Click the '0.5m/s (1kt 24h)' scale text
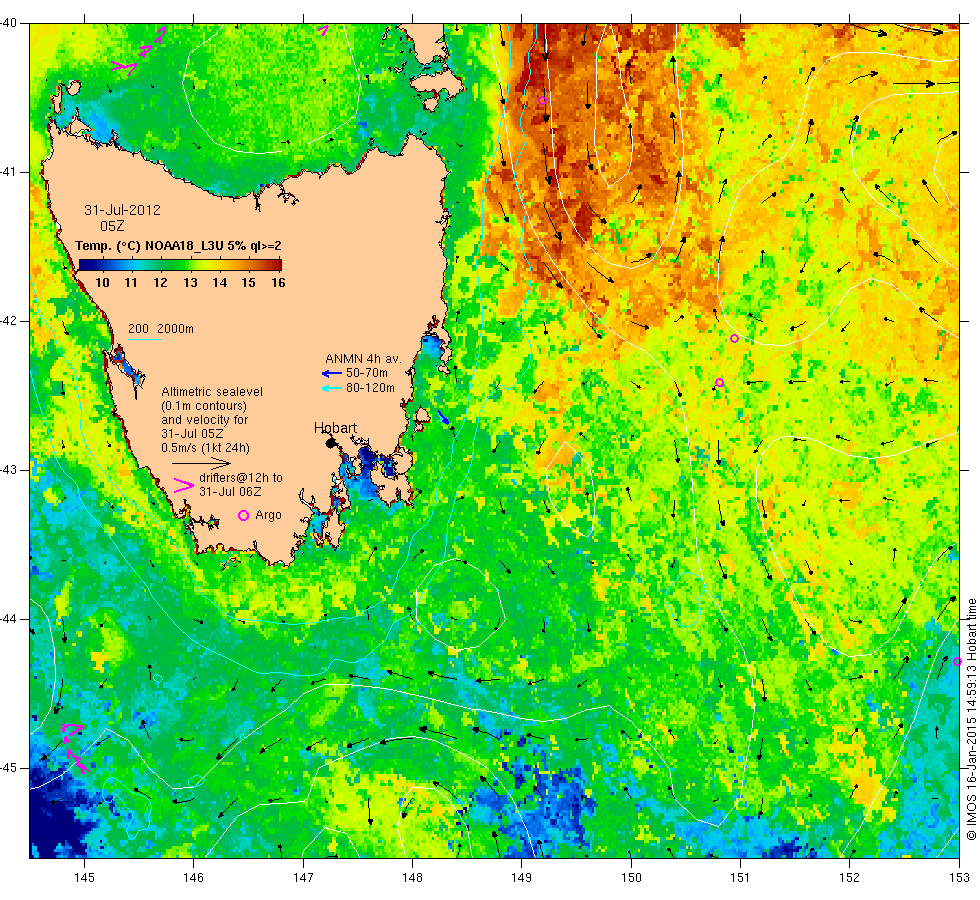The width and height of the screenshot is (980, 900). [206, 448]
